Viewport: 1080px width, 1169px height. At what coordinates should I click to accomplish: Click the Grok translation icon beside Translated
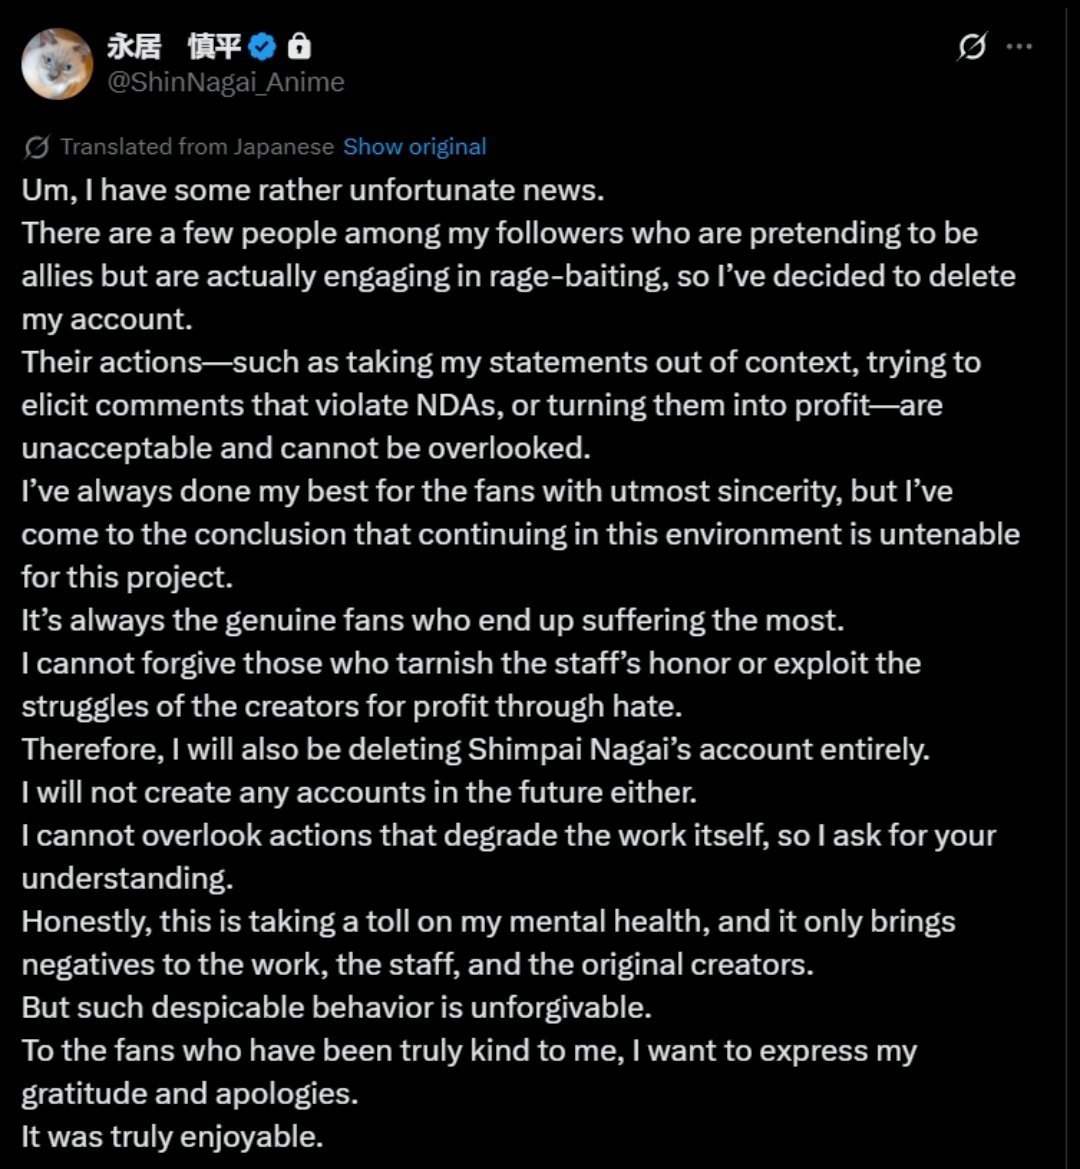pos(37,147)
